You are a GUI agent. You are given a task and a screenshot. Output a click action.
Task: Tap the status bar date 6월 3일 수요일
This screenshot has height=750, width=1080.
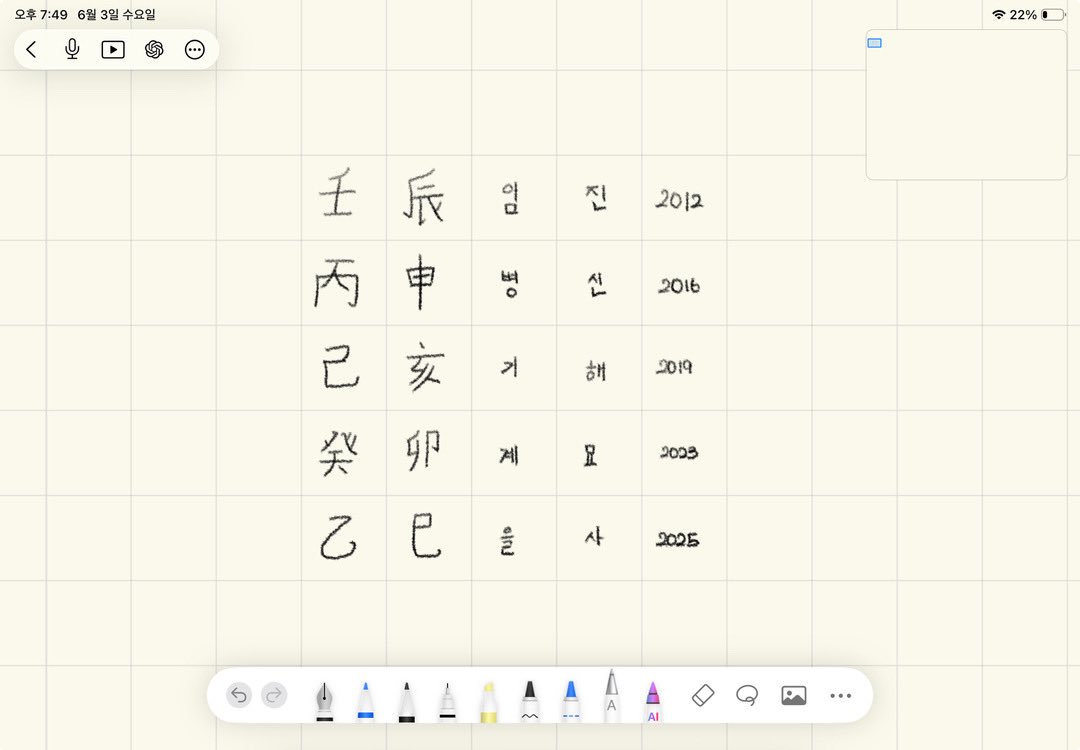pyautogui.click(x=116, y=14)
